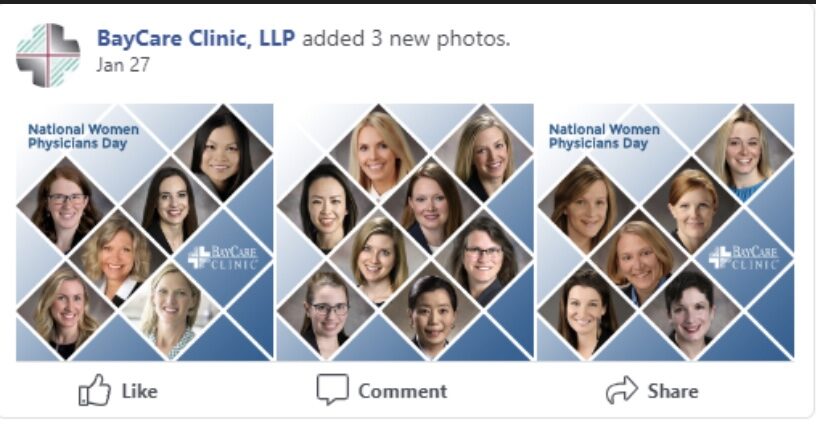Click the Comment speech bubble icon
This screenshot has width=816, height=431.
point(333,389)
